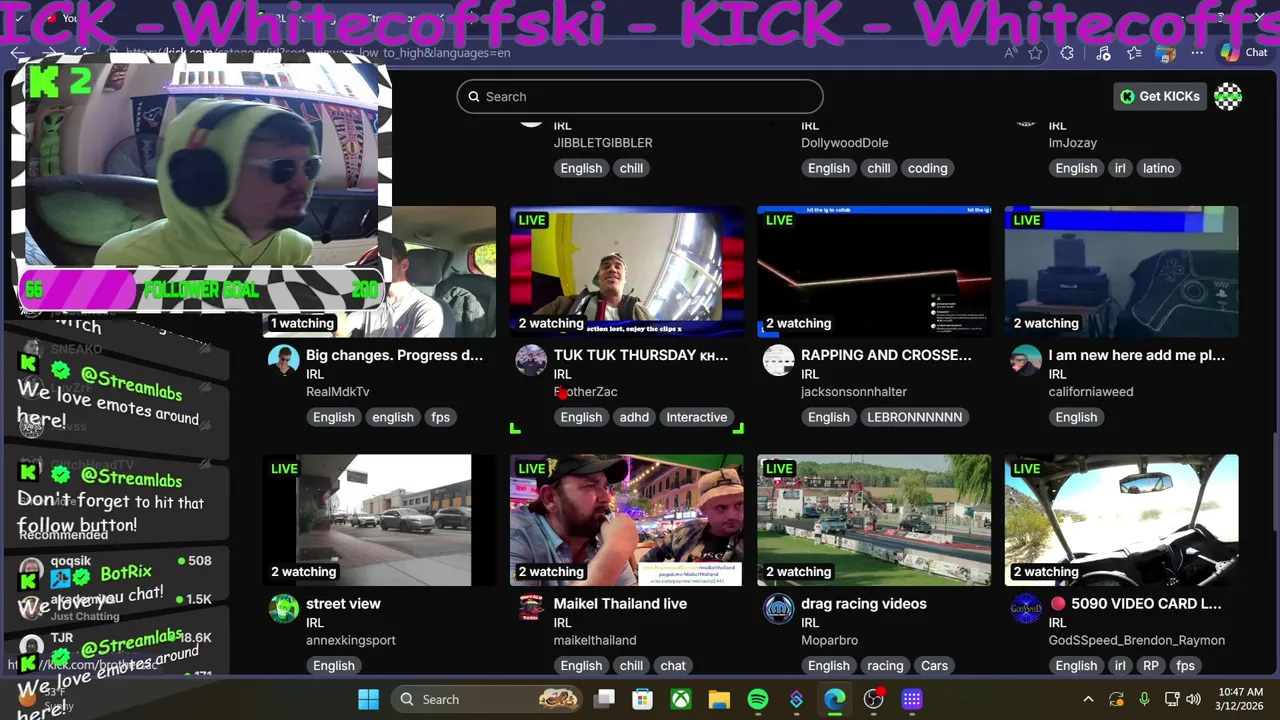Select the Cars tag under Moparbro
The width and height of the screenshot is (1280, 720).
click(935, 665)
